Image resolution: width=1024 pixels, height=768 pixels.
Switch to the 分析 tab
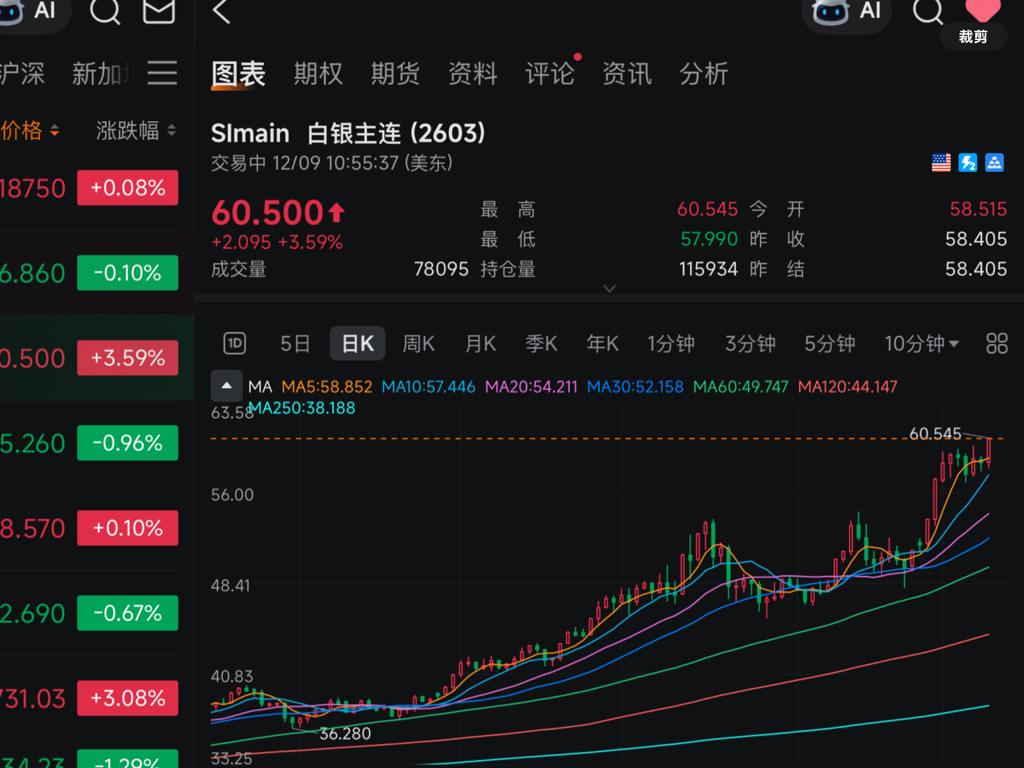pyautogui.click(x=704, y=73)
